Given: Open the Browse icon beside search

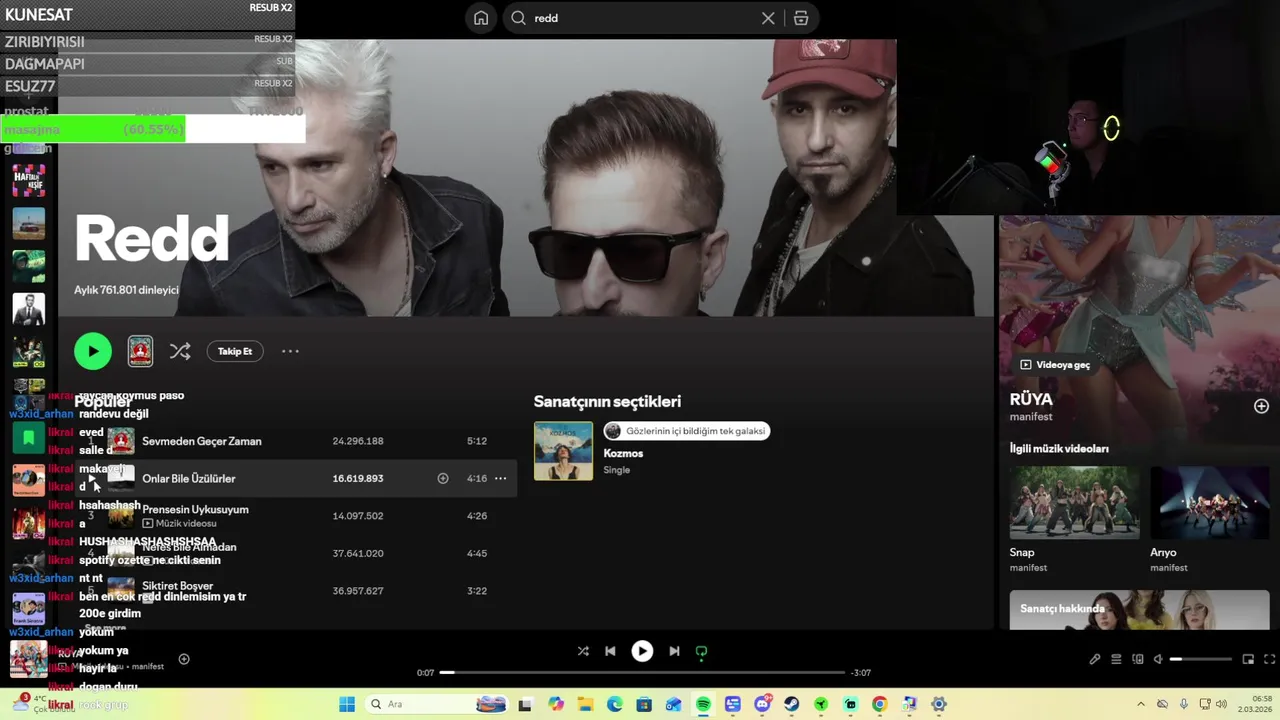Looking at the screenshot, I should 801,18.
